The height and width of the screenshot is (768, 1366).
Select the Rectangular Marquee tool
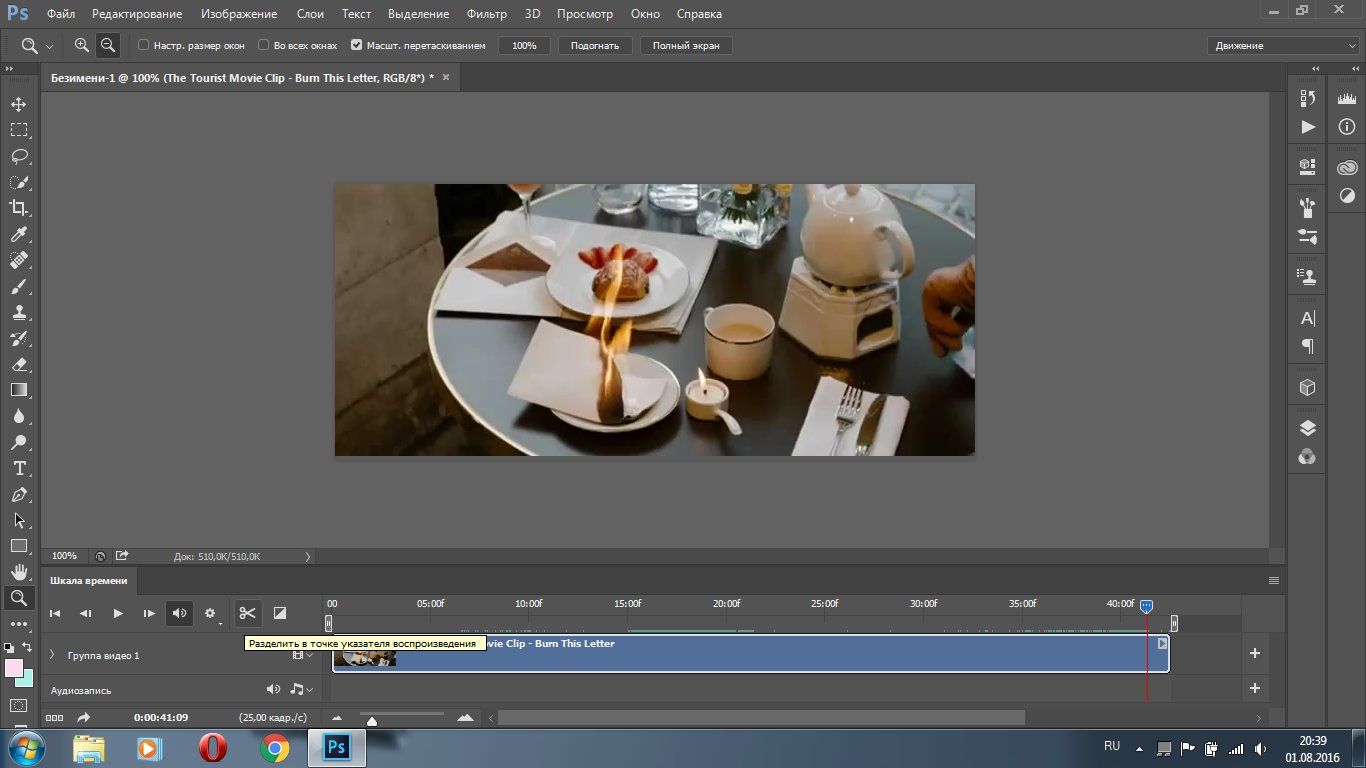click(x=19, y=130)
